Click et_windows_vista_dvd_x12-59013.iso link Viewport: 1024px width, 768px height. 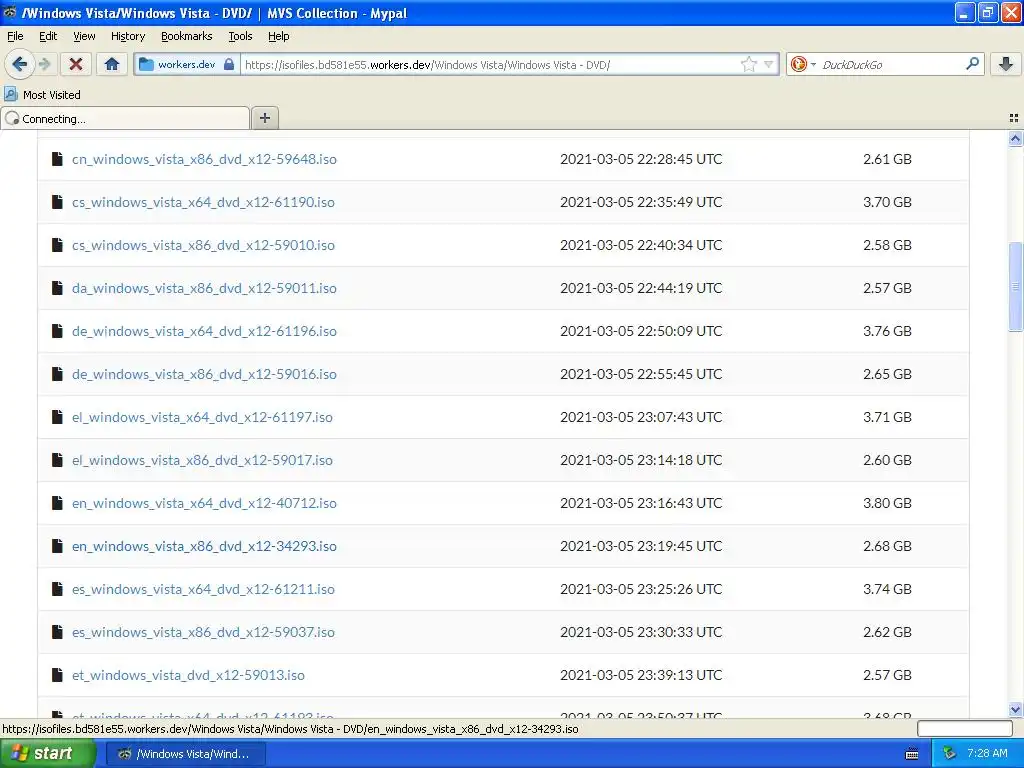tap(188, 675)
